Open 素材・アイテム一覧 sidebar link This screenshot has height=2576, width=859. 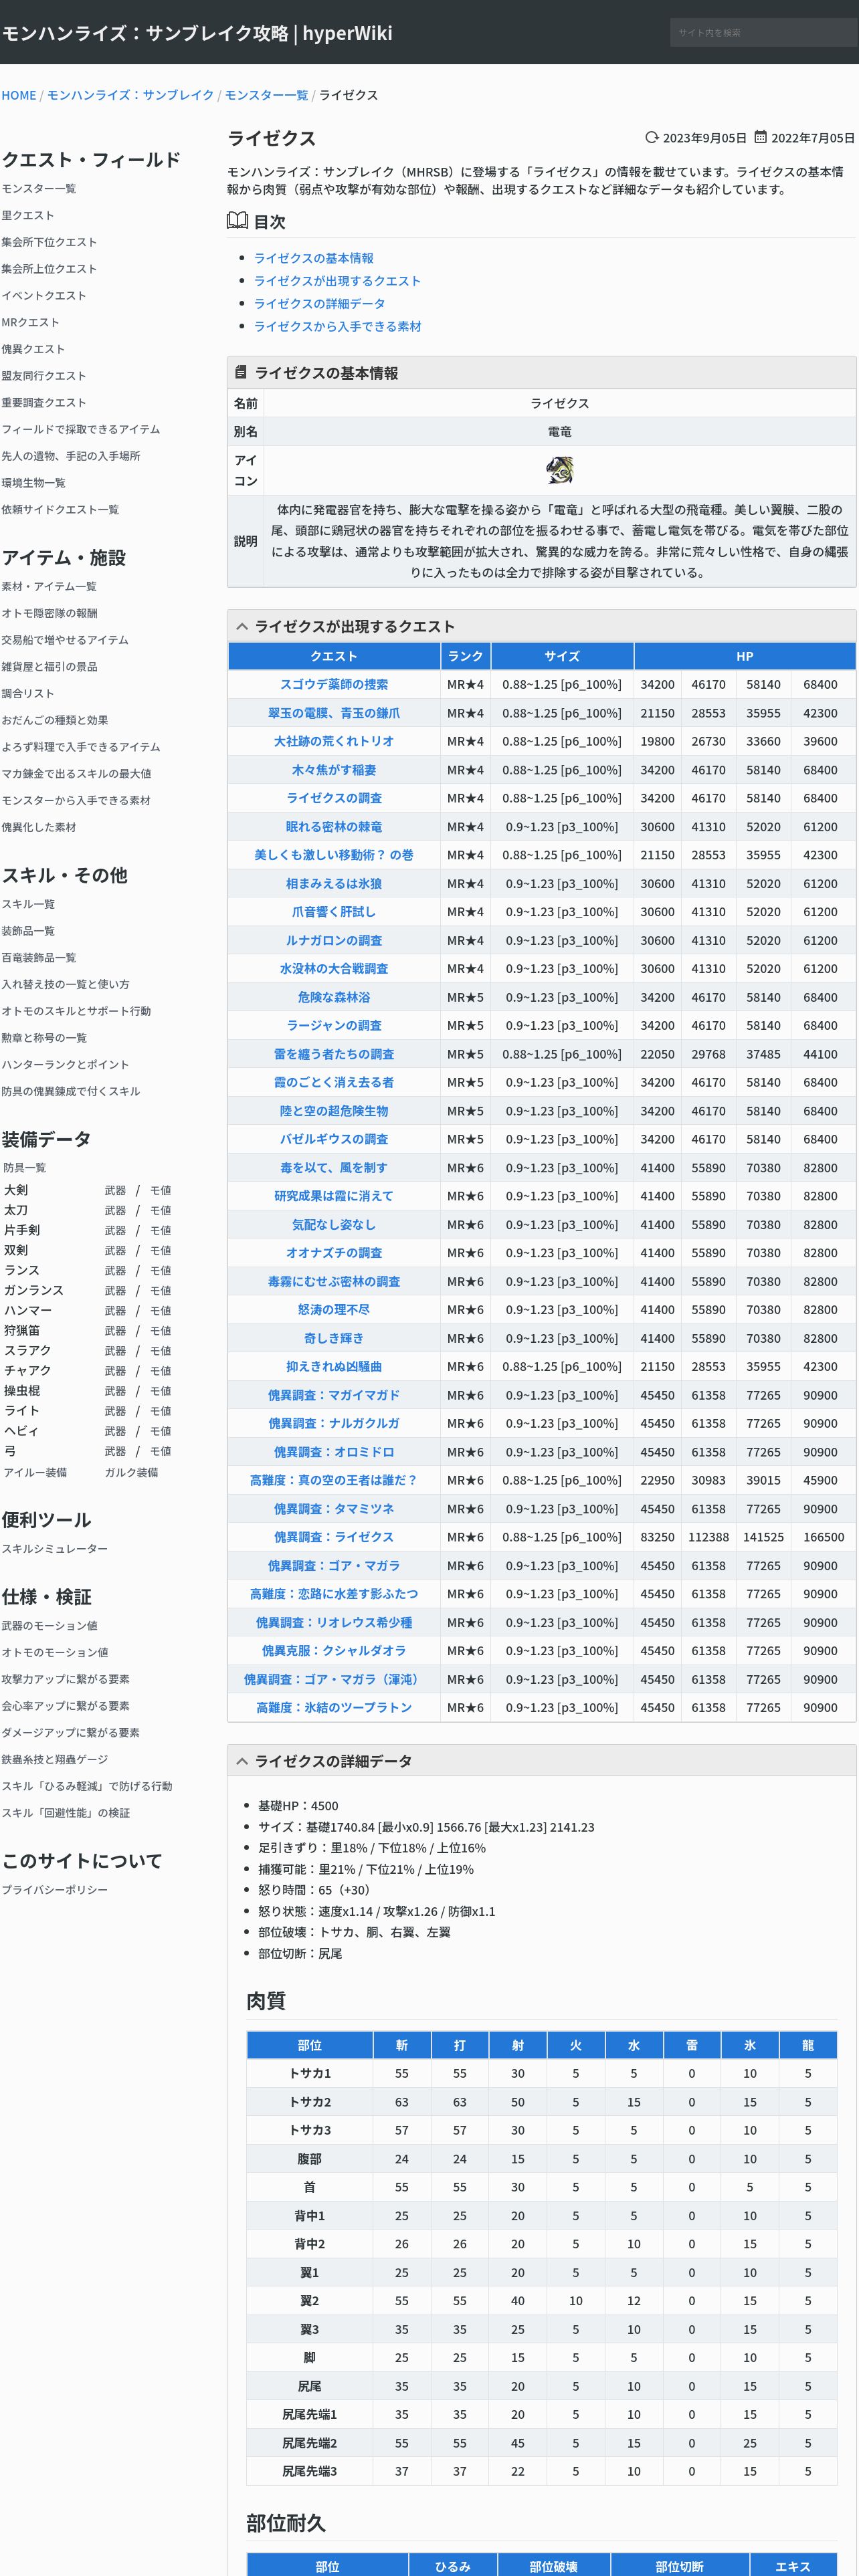(49, 586)
